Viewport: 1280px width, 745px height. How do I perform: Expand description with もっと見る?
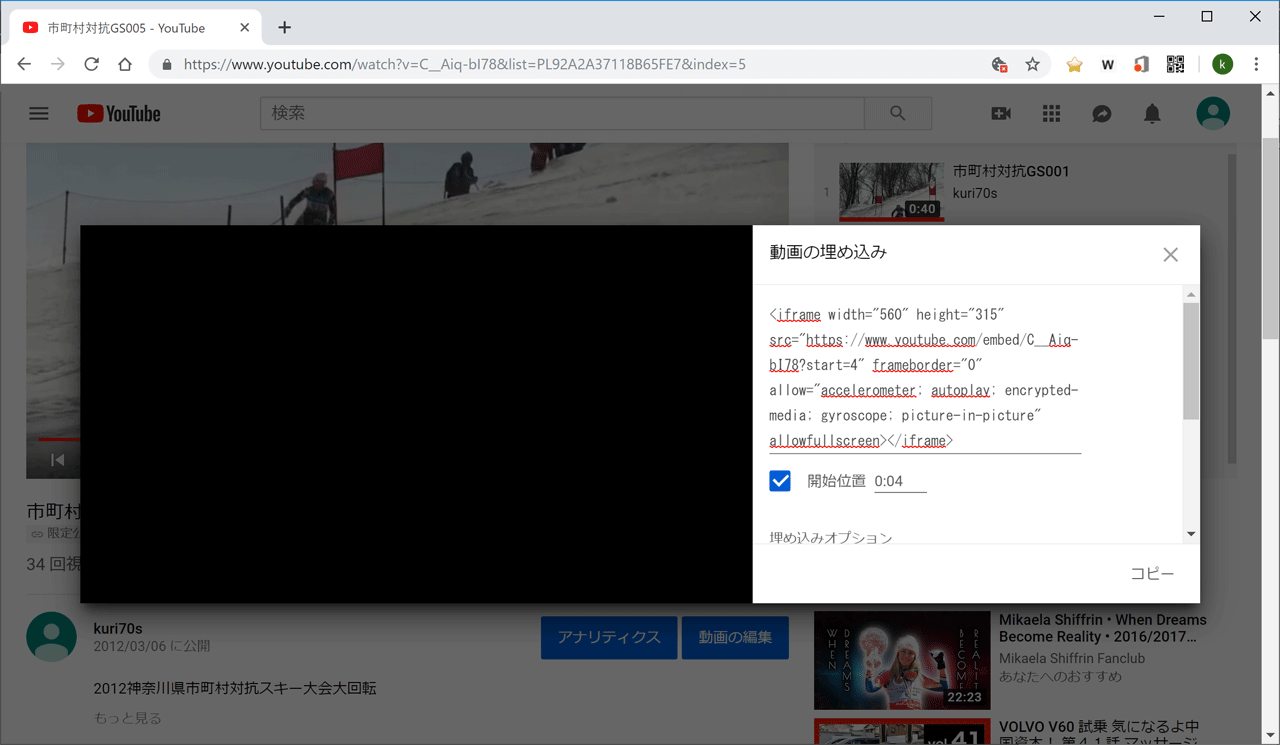tap(127, 718)
